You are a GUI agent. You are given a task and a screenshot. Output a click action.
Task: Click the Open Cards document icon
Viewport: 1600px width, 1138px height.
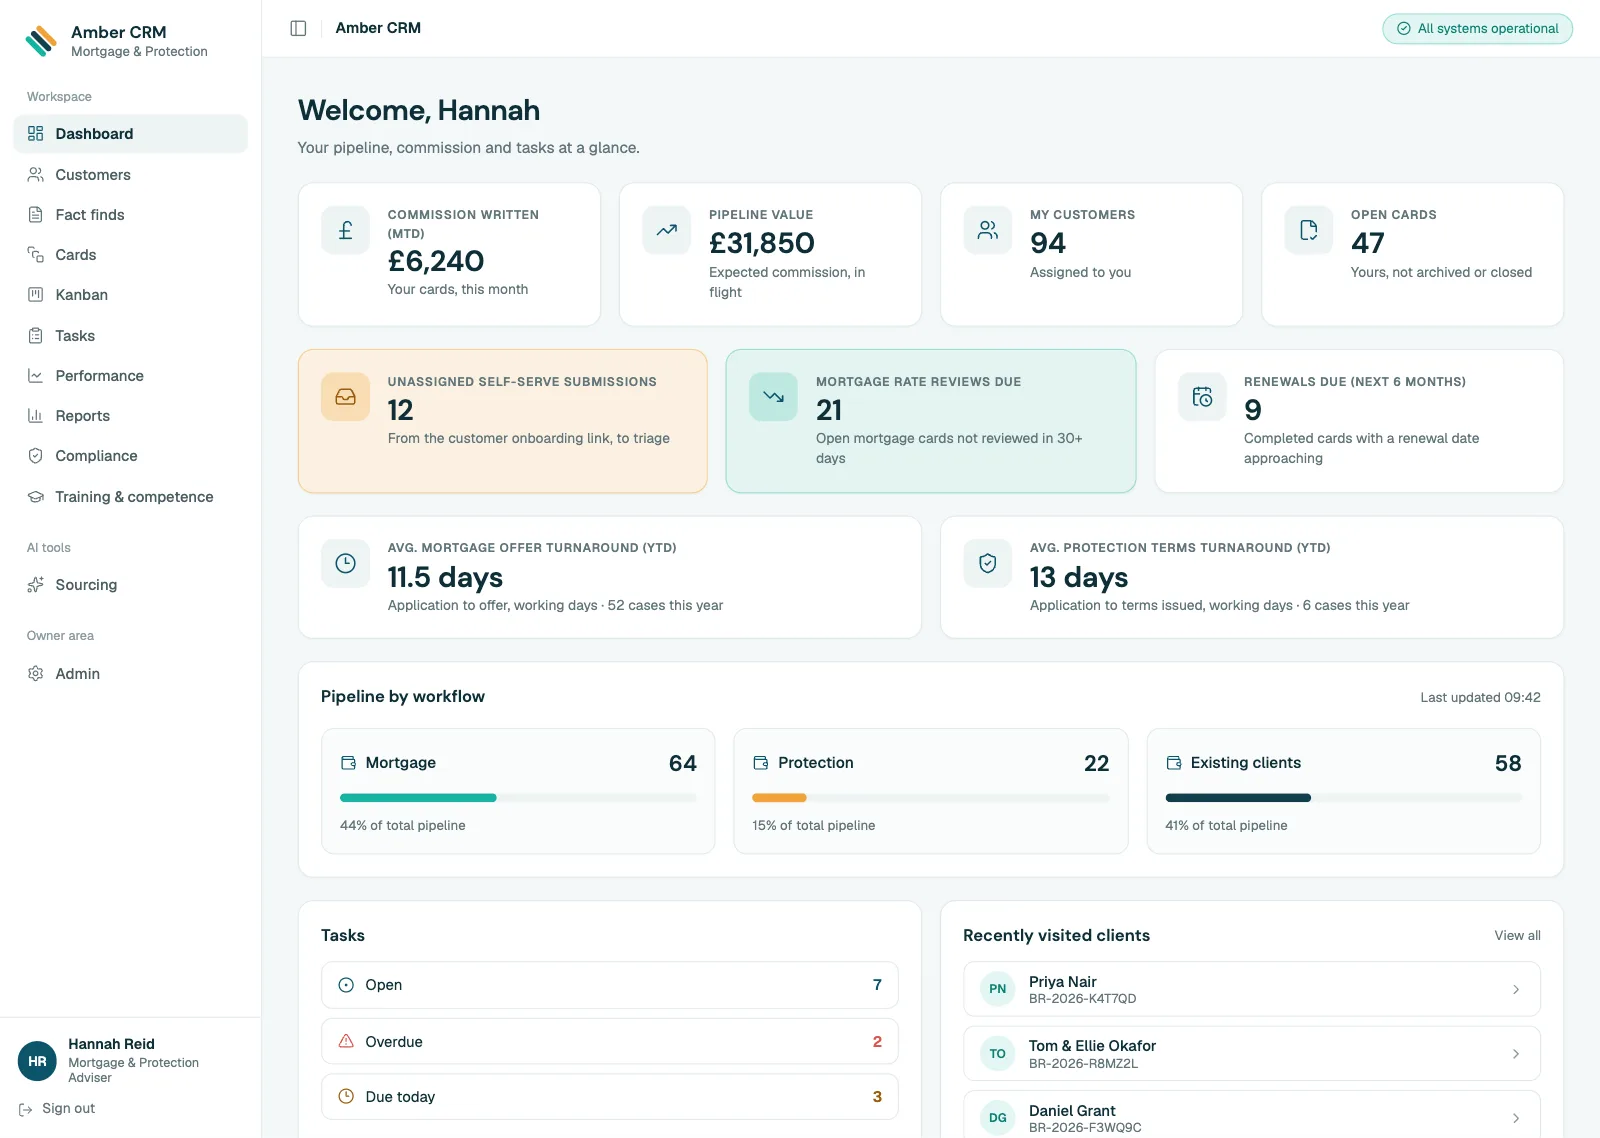(x=1308, y=230)
